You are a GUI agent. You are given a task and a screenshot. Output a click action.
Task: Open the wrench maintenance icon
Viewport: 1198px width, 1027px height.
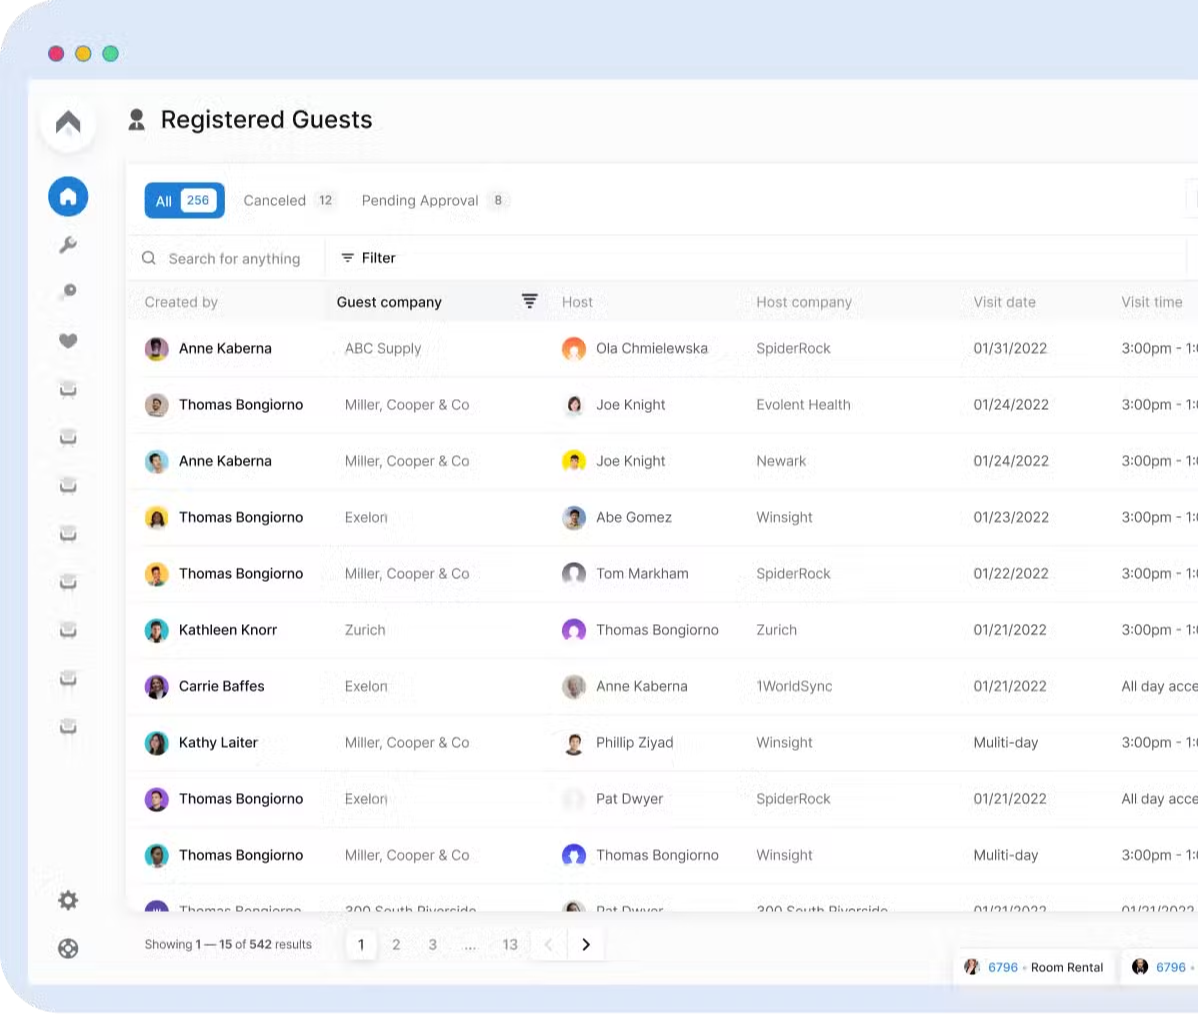point(68,245)
